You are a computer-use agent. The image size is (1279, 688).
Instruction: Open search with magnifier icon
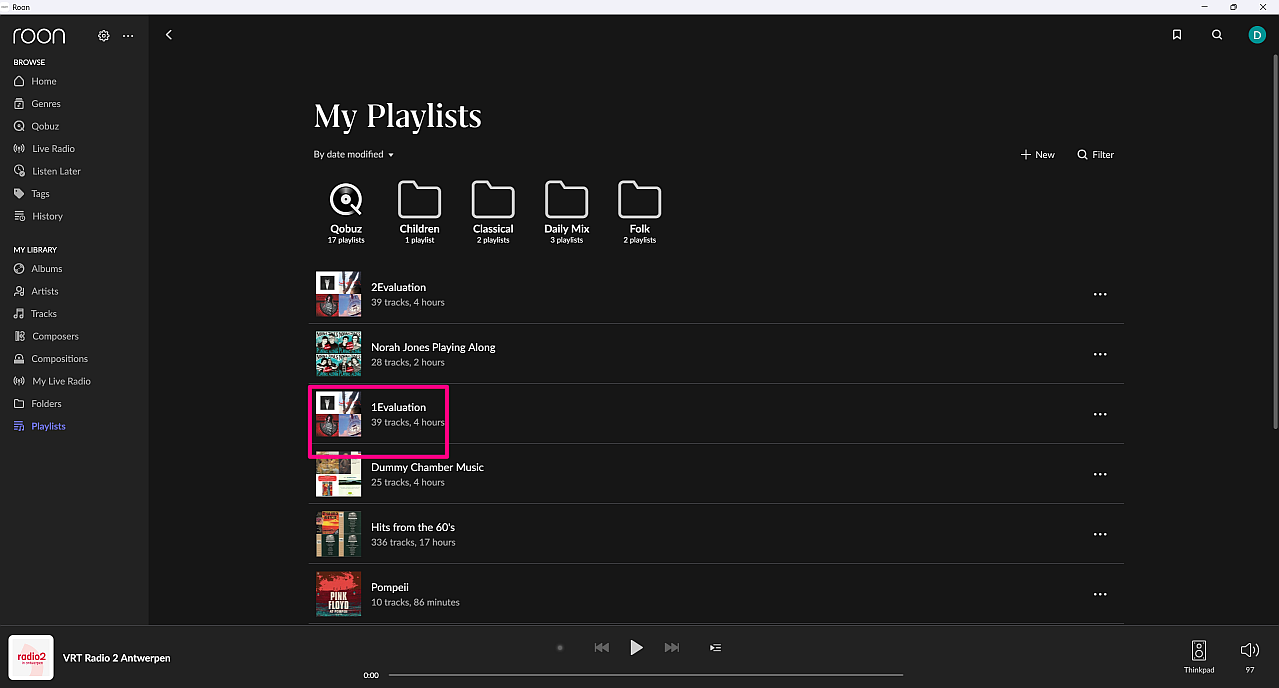[1217, 35]
